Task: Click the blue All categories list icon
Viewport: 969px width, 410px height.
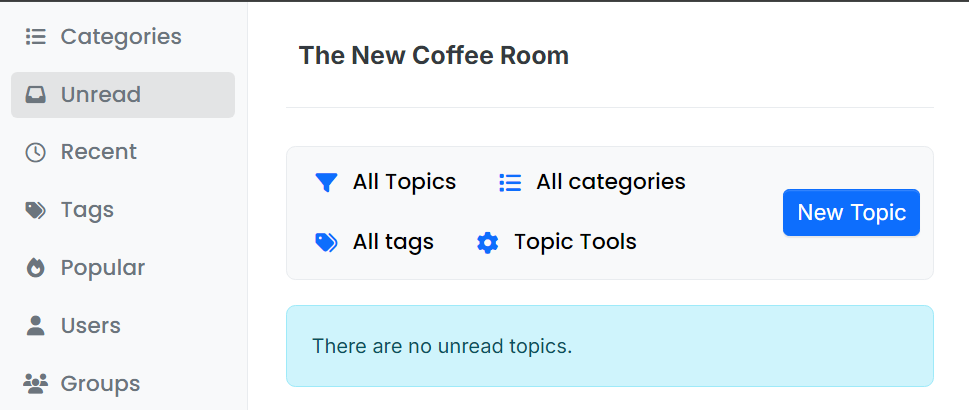Action: click(510, 182)
